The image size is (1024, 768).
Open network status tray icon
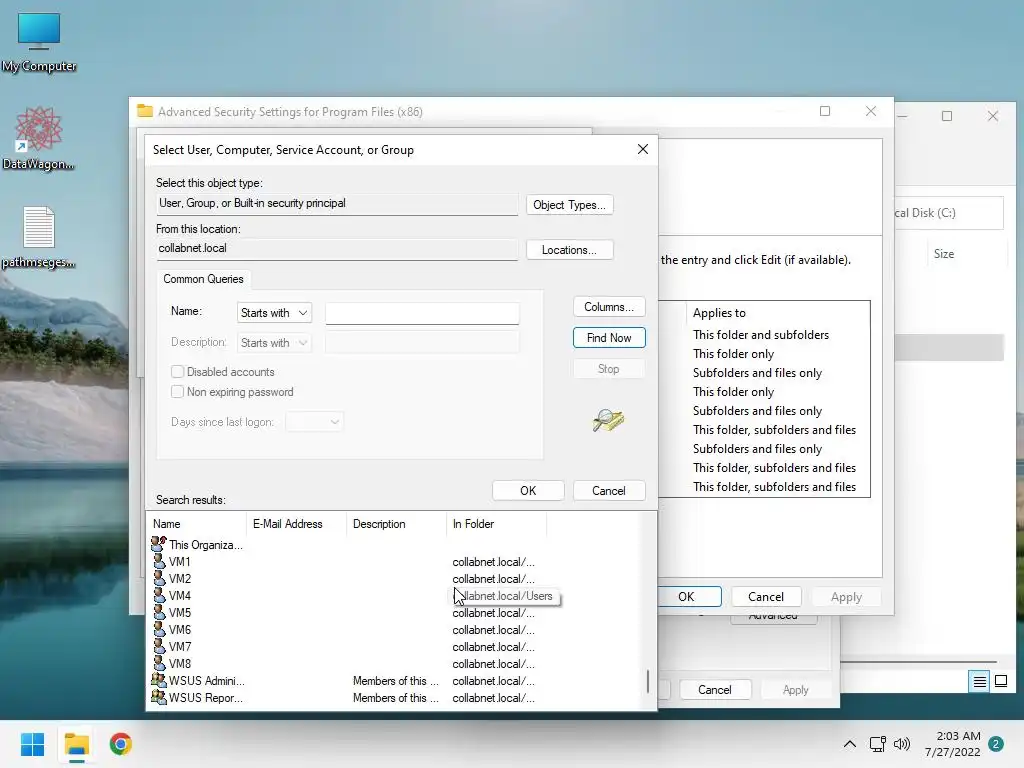[877, 744]
